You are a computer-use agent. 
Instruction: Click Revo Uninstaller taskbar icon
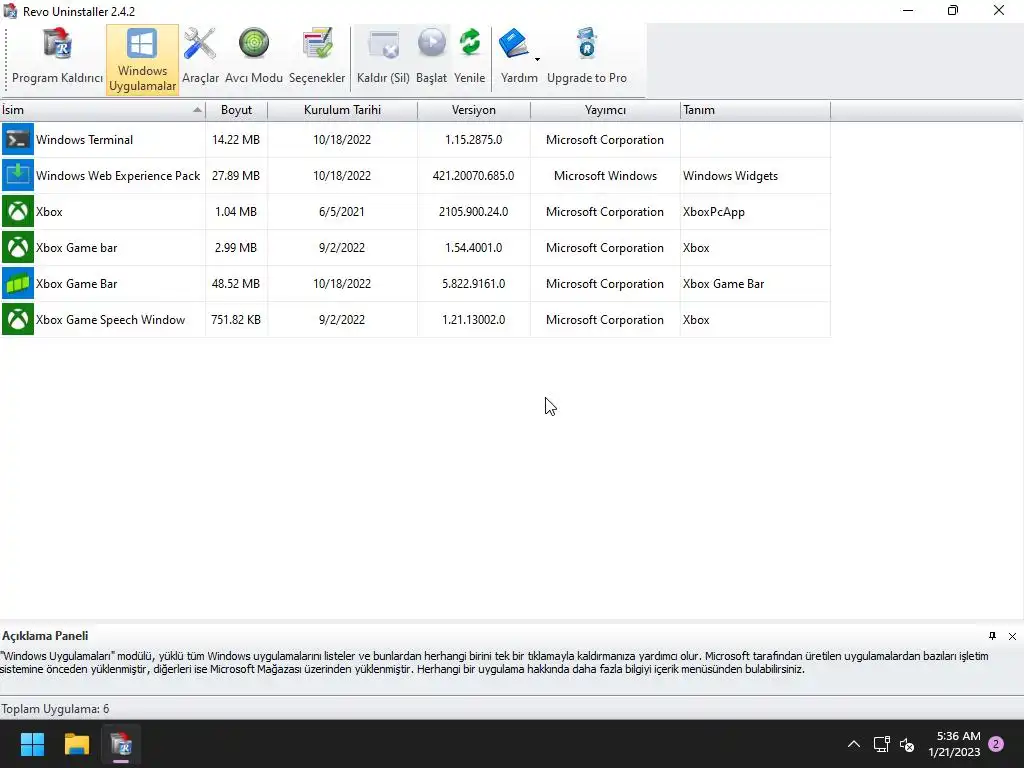[x=121, y=744]
